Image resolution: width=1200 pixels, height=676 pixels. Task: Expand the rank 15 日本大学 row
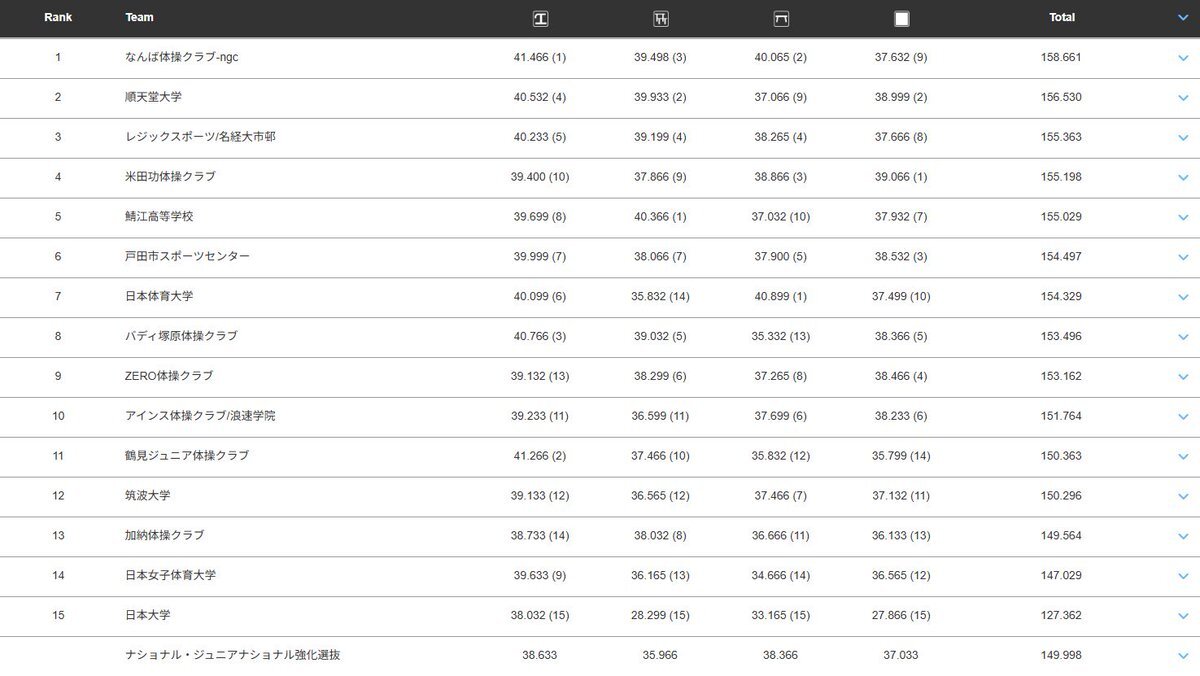(1183, 616)
